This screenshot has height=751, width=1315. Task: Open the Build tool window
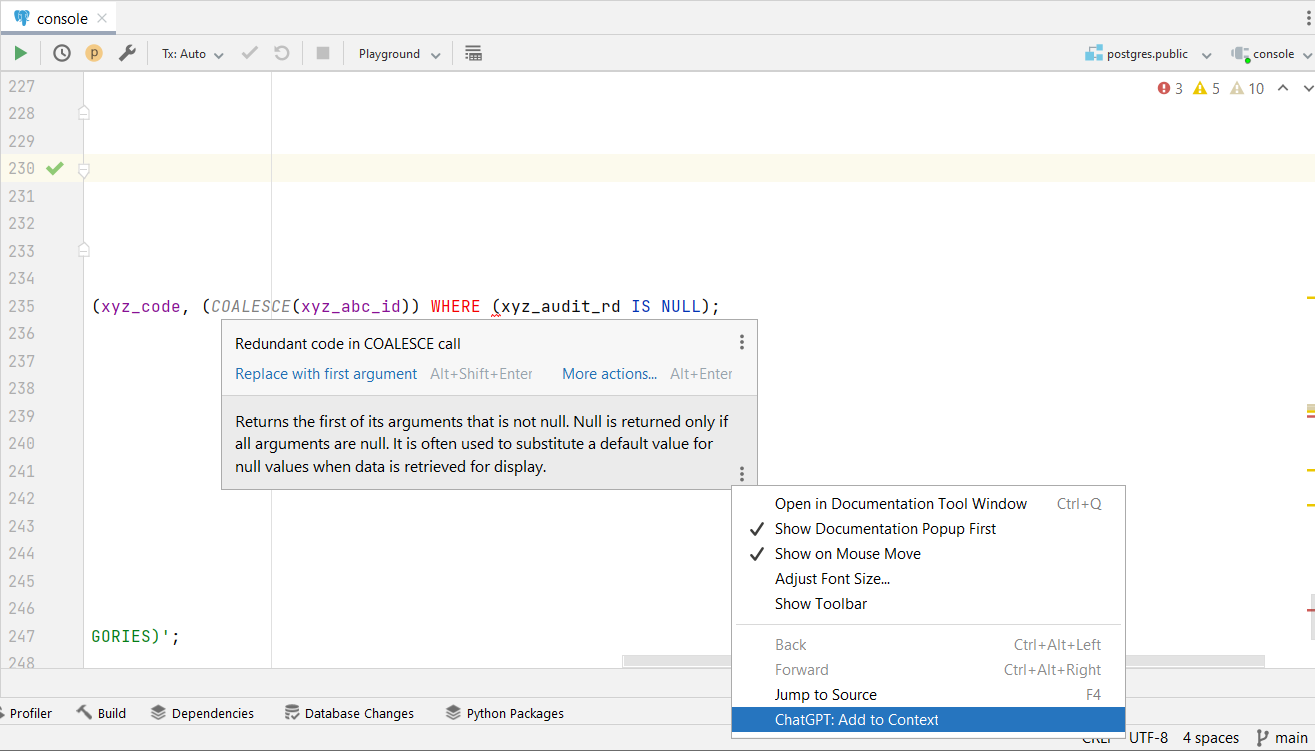click(102, 713)
